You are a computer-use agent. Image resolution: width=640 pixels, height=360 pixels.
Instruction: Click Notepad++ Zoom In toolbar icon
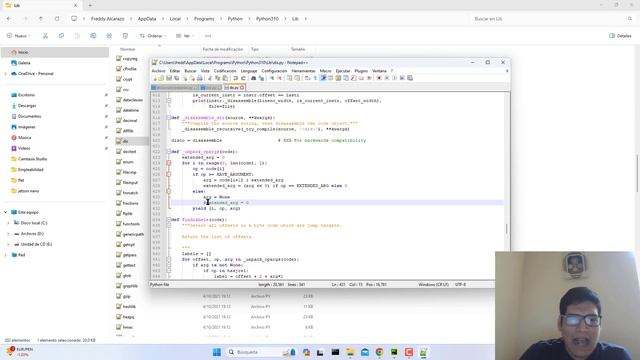click(271, 78)
